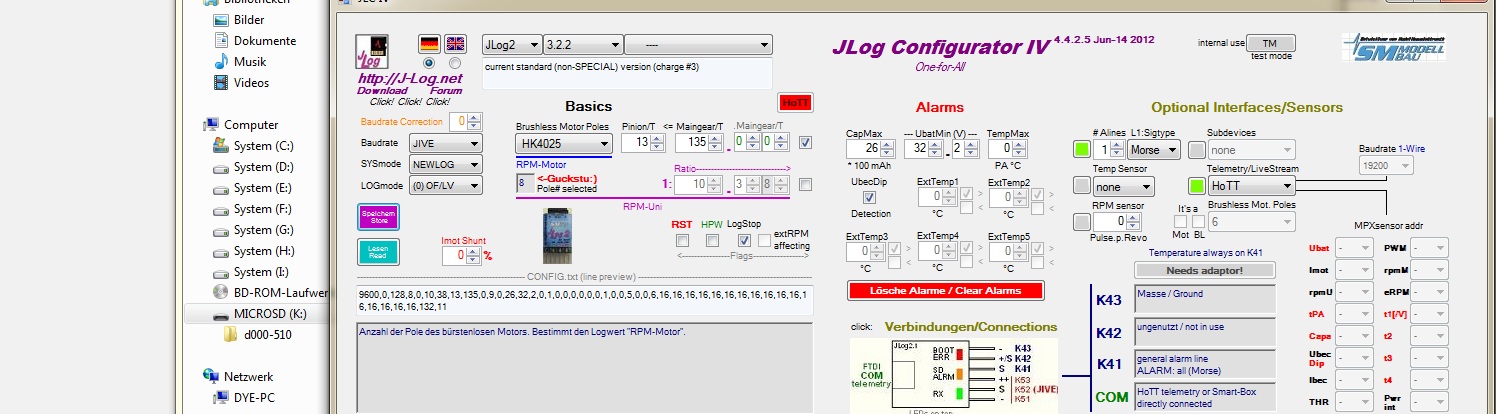Open the JLog2 device dropdown

pos(510,45)
